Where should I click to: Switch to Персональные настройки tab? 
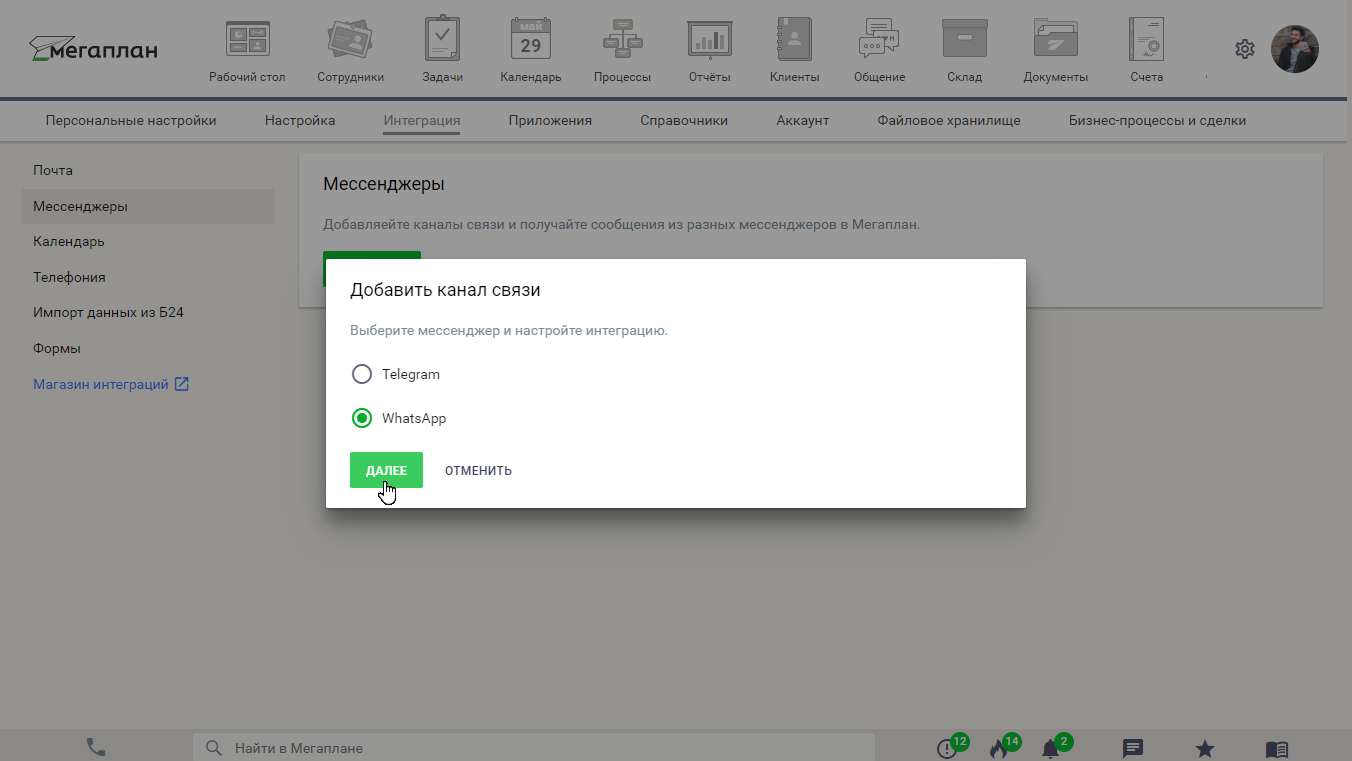(x=131, y=120)
